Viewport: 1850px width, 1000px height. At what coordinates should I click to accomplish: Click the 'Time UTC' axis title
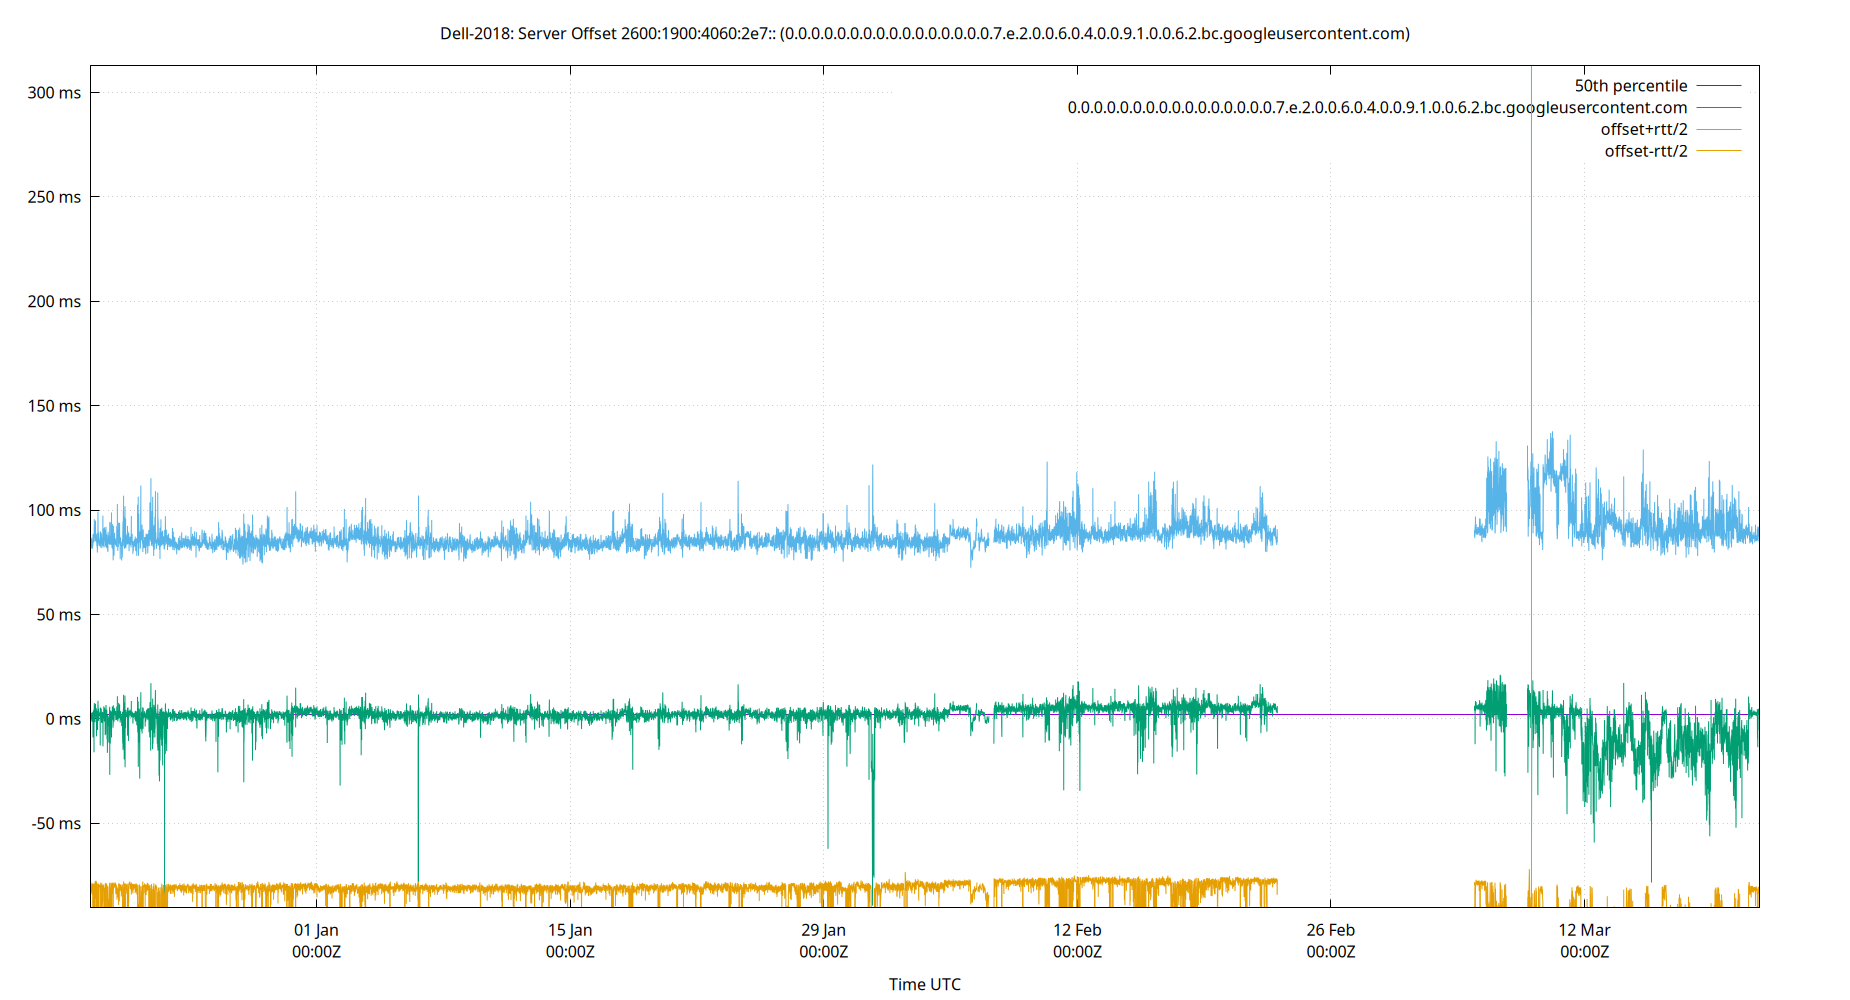click(x=925, y=984)
